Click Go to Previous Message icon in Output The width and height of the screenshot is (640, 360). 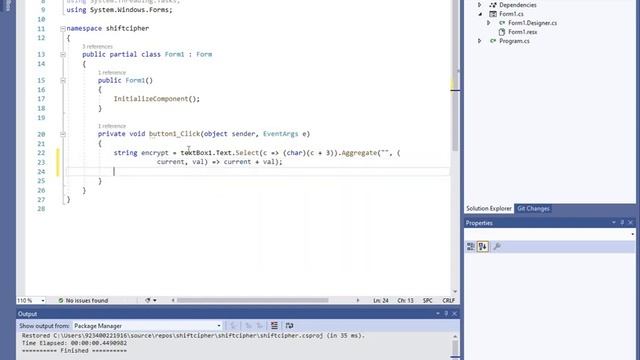pos(249,325)
